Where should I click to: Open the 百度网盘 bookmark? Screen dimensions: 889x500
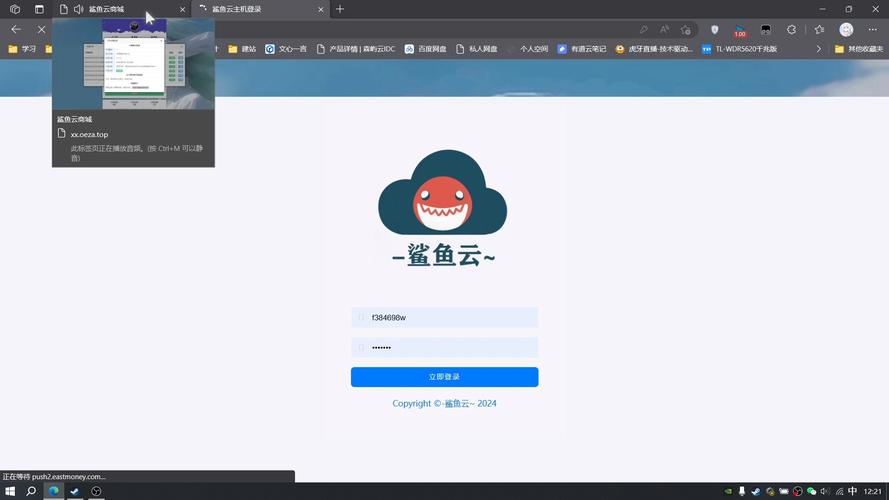coord(425,49)
